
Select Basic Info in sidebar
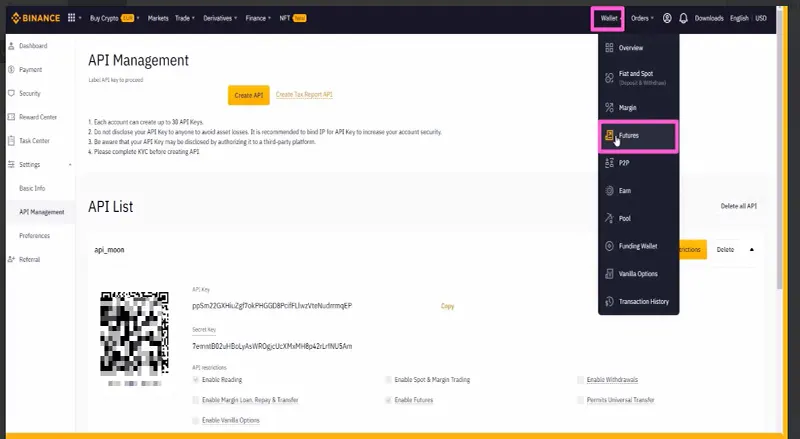click(x=32, y=188)
